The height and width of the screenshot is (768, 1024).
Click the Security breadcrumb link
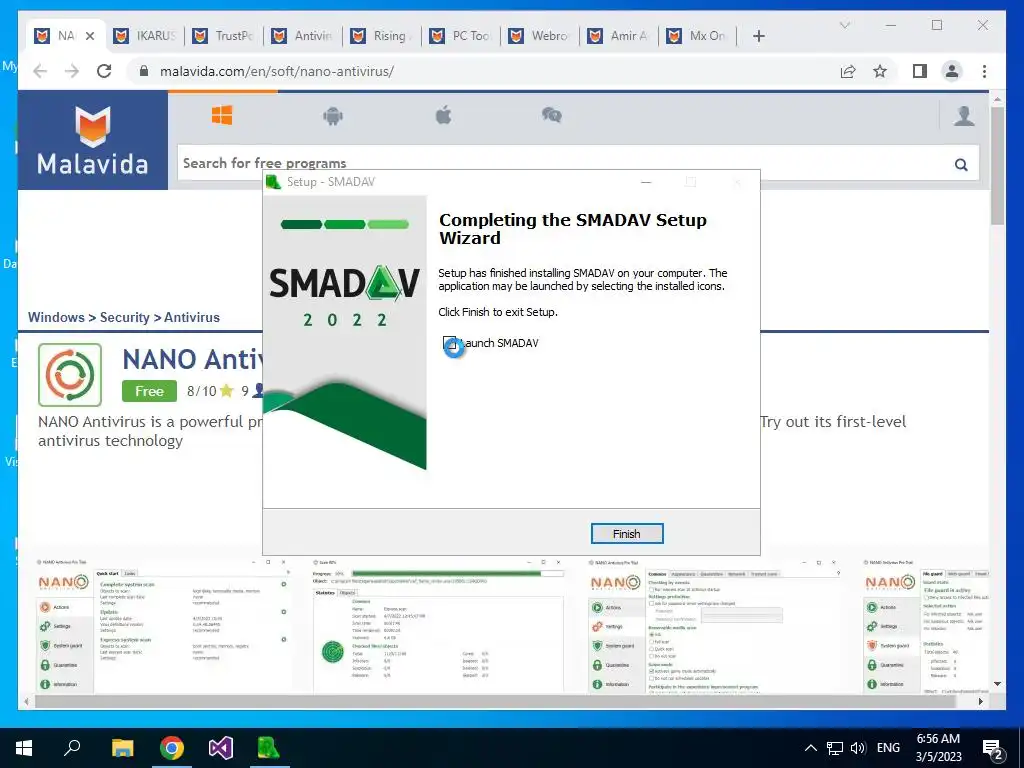click(124, 317)
